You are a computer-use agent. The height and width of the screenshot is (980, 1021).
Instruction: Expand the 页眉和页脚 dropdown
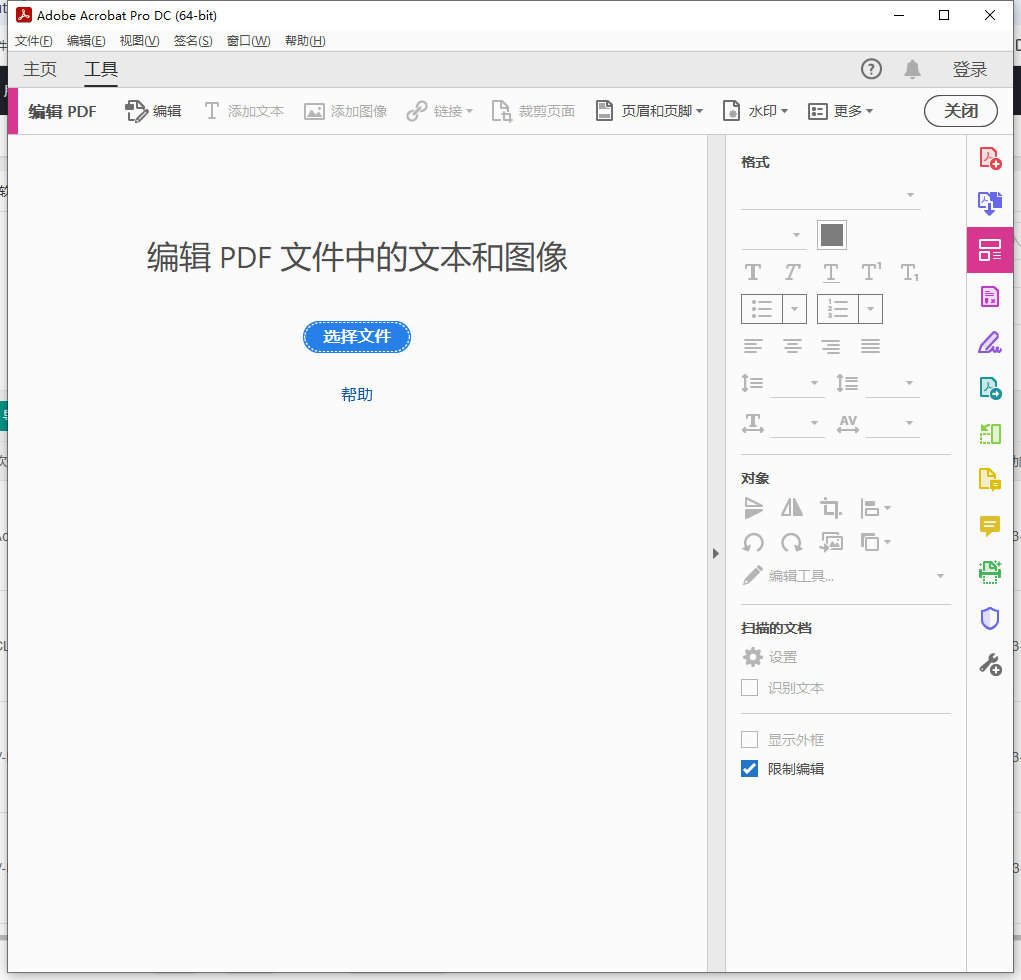(x=649, y=111)
